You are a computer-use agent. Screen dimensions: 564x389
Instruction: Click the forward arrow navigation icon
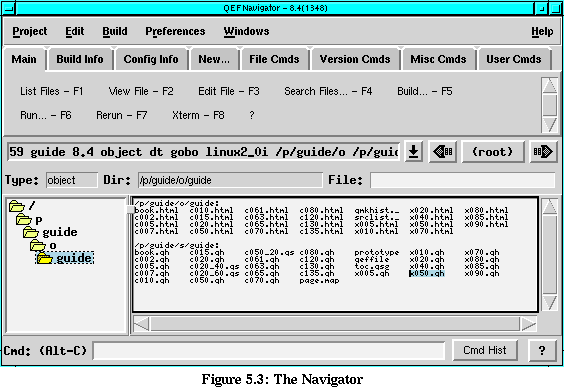click(x=543, y=151)
